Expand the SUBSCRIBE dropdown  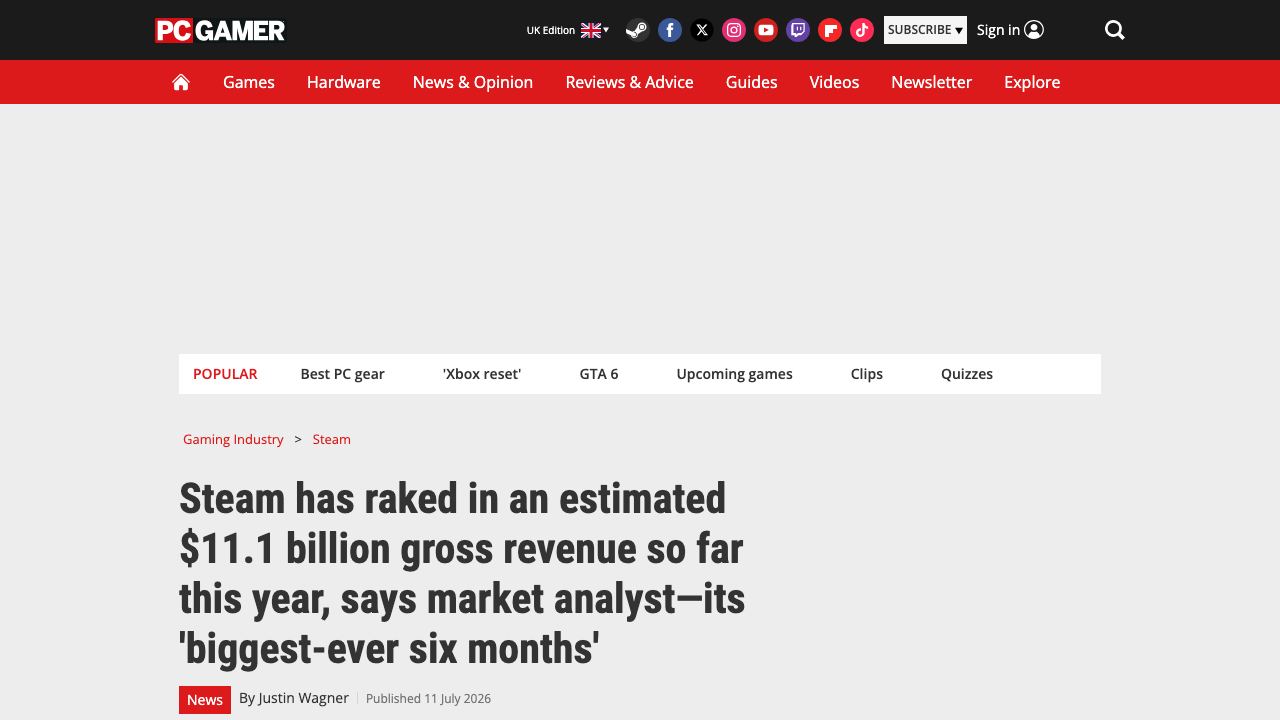pos(925,30)
